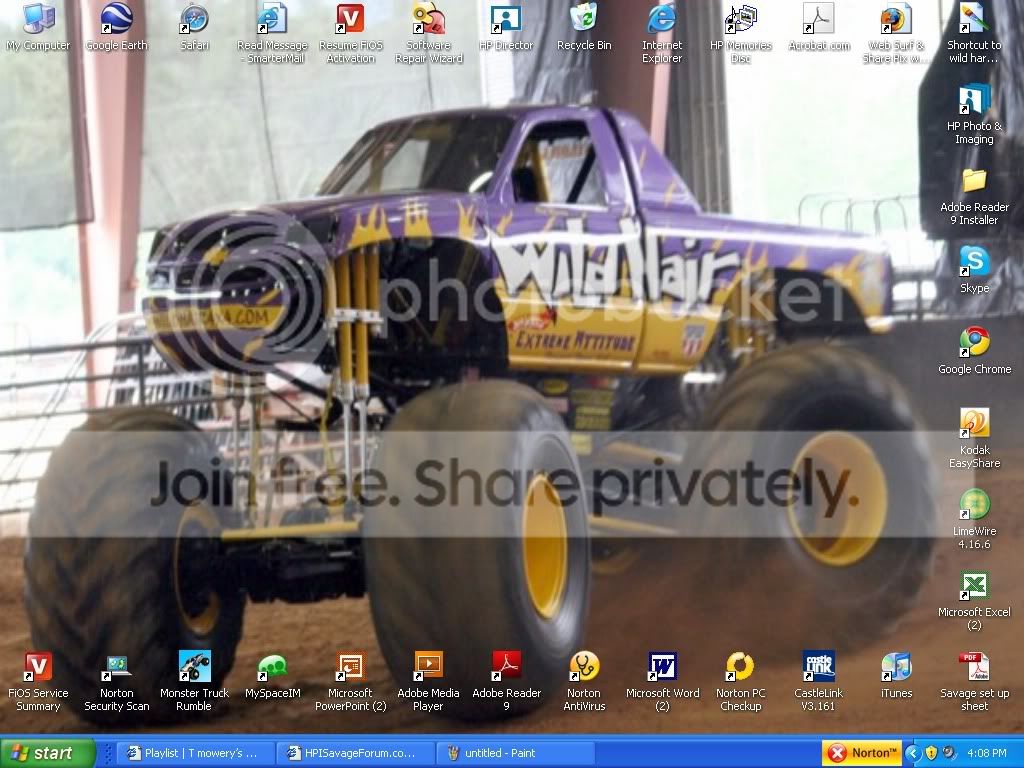
Task: Select the Safari desktop shortcut
Action: coord(195,27)
